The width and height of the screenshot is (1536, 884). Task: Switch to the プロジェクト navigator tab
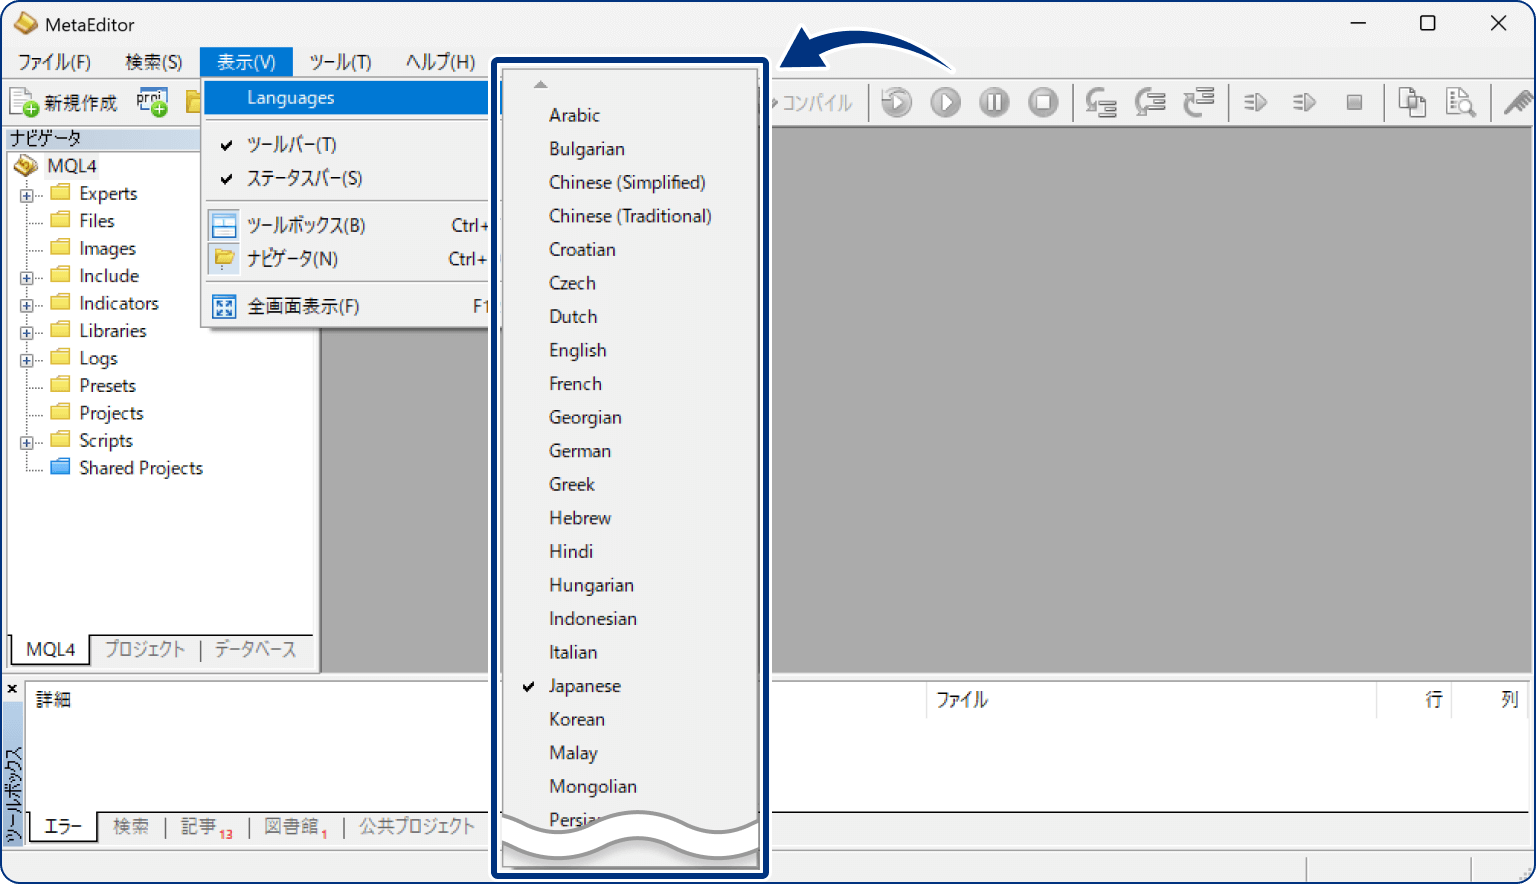145,649
